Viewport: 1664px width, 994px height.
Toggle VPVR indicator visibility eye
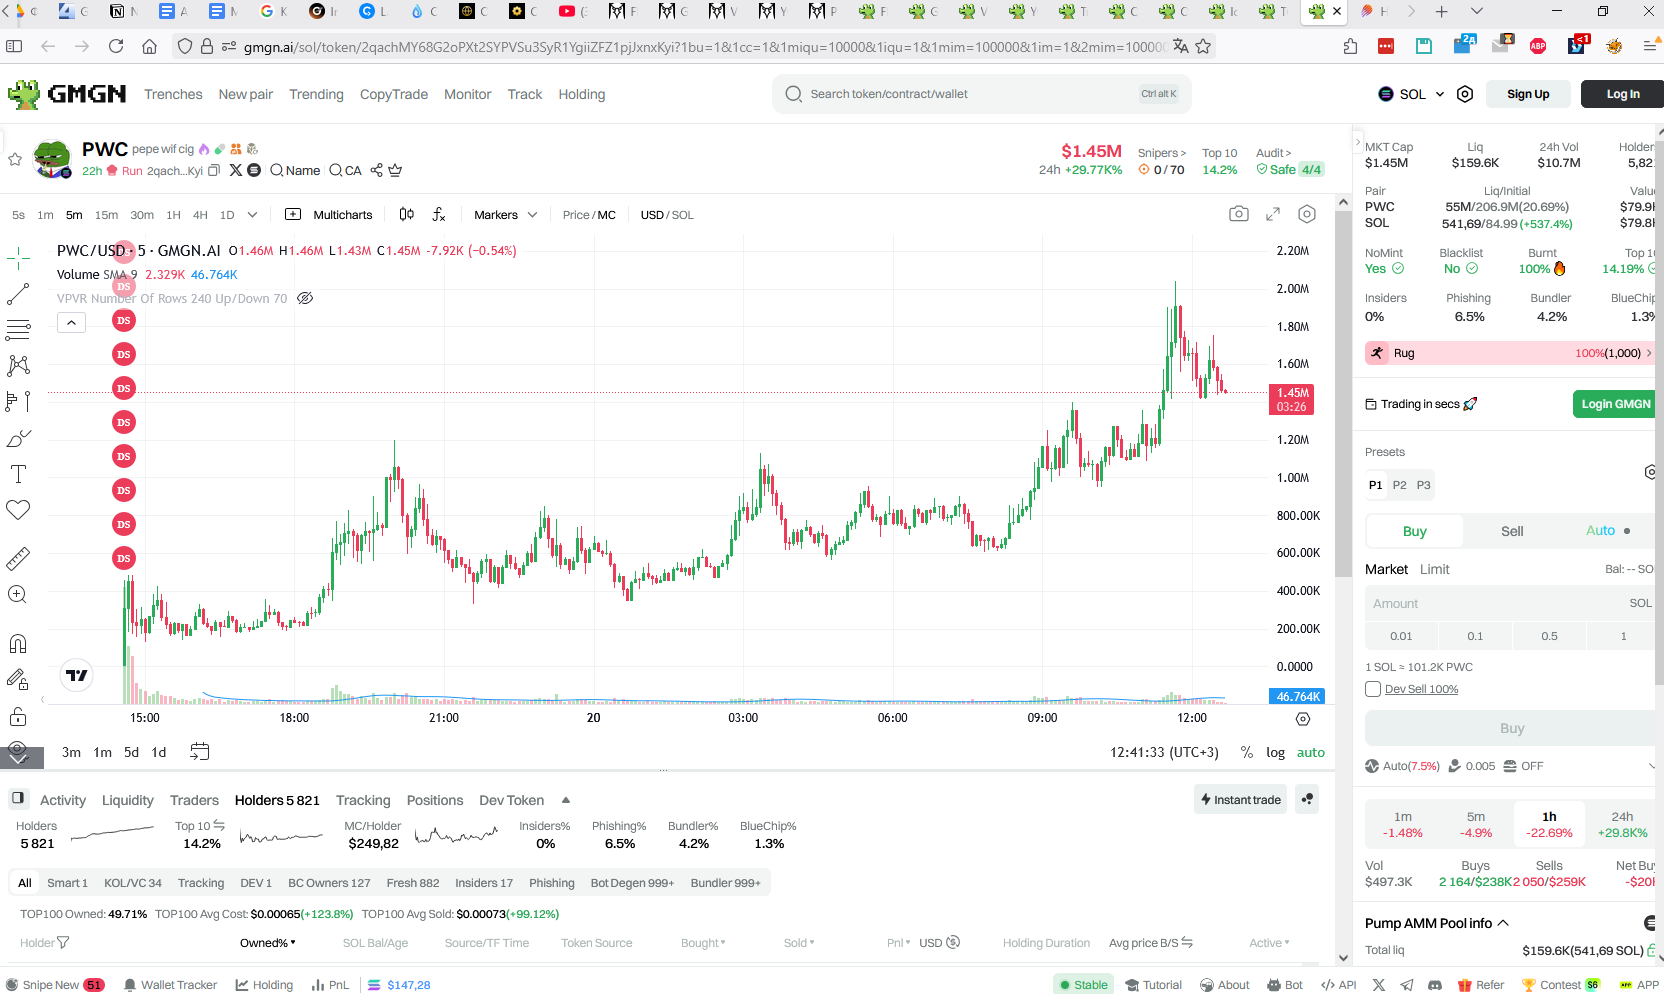tap(305, 298)
